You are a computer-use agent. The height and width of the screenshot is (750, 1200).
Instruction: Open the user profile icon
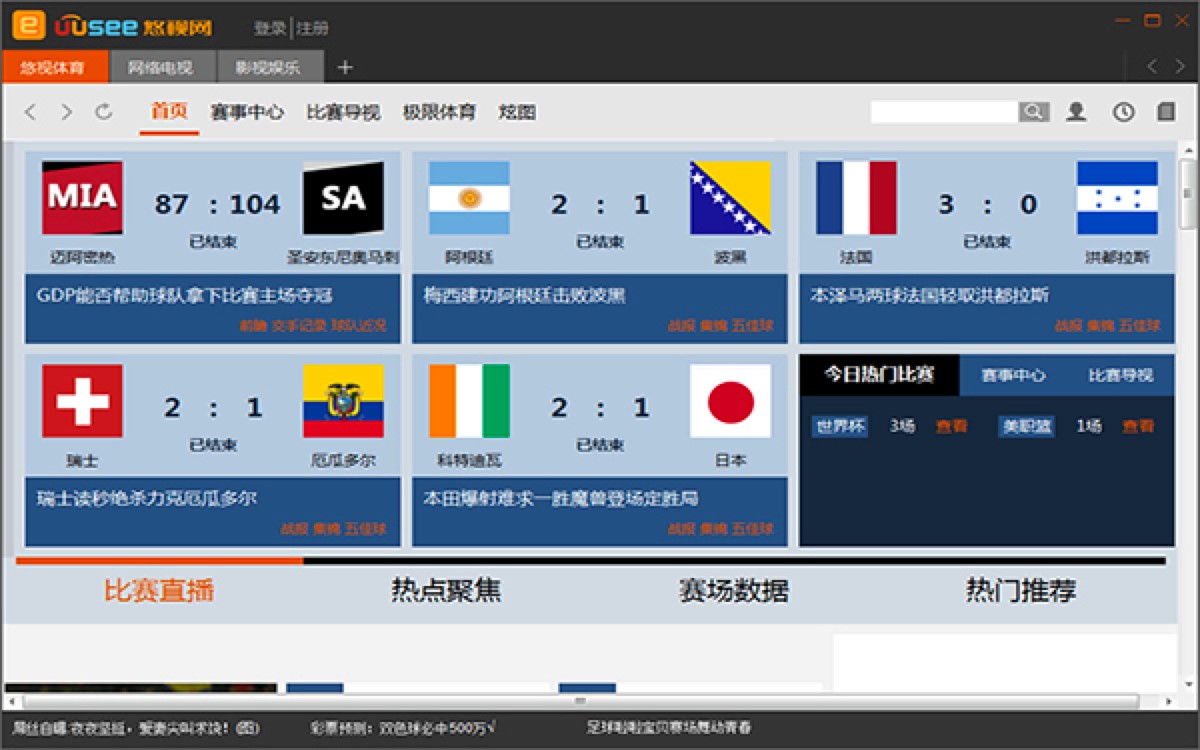tap(1076, 112)
